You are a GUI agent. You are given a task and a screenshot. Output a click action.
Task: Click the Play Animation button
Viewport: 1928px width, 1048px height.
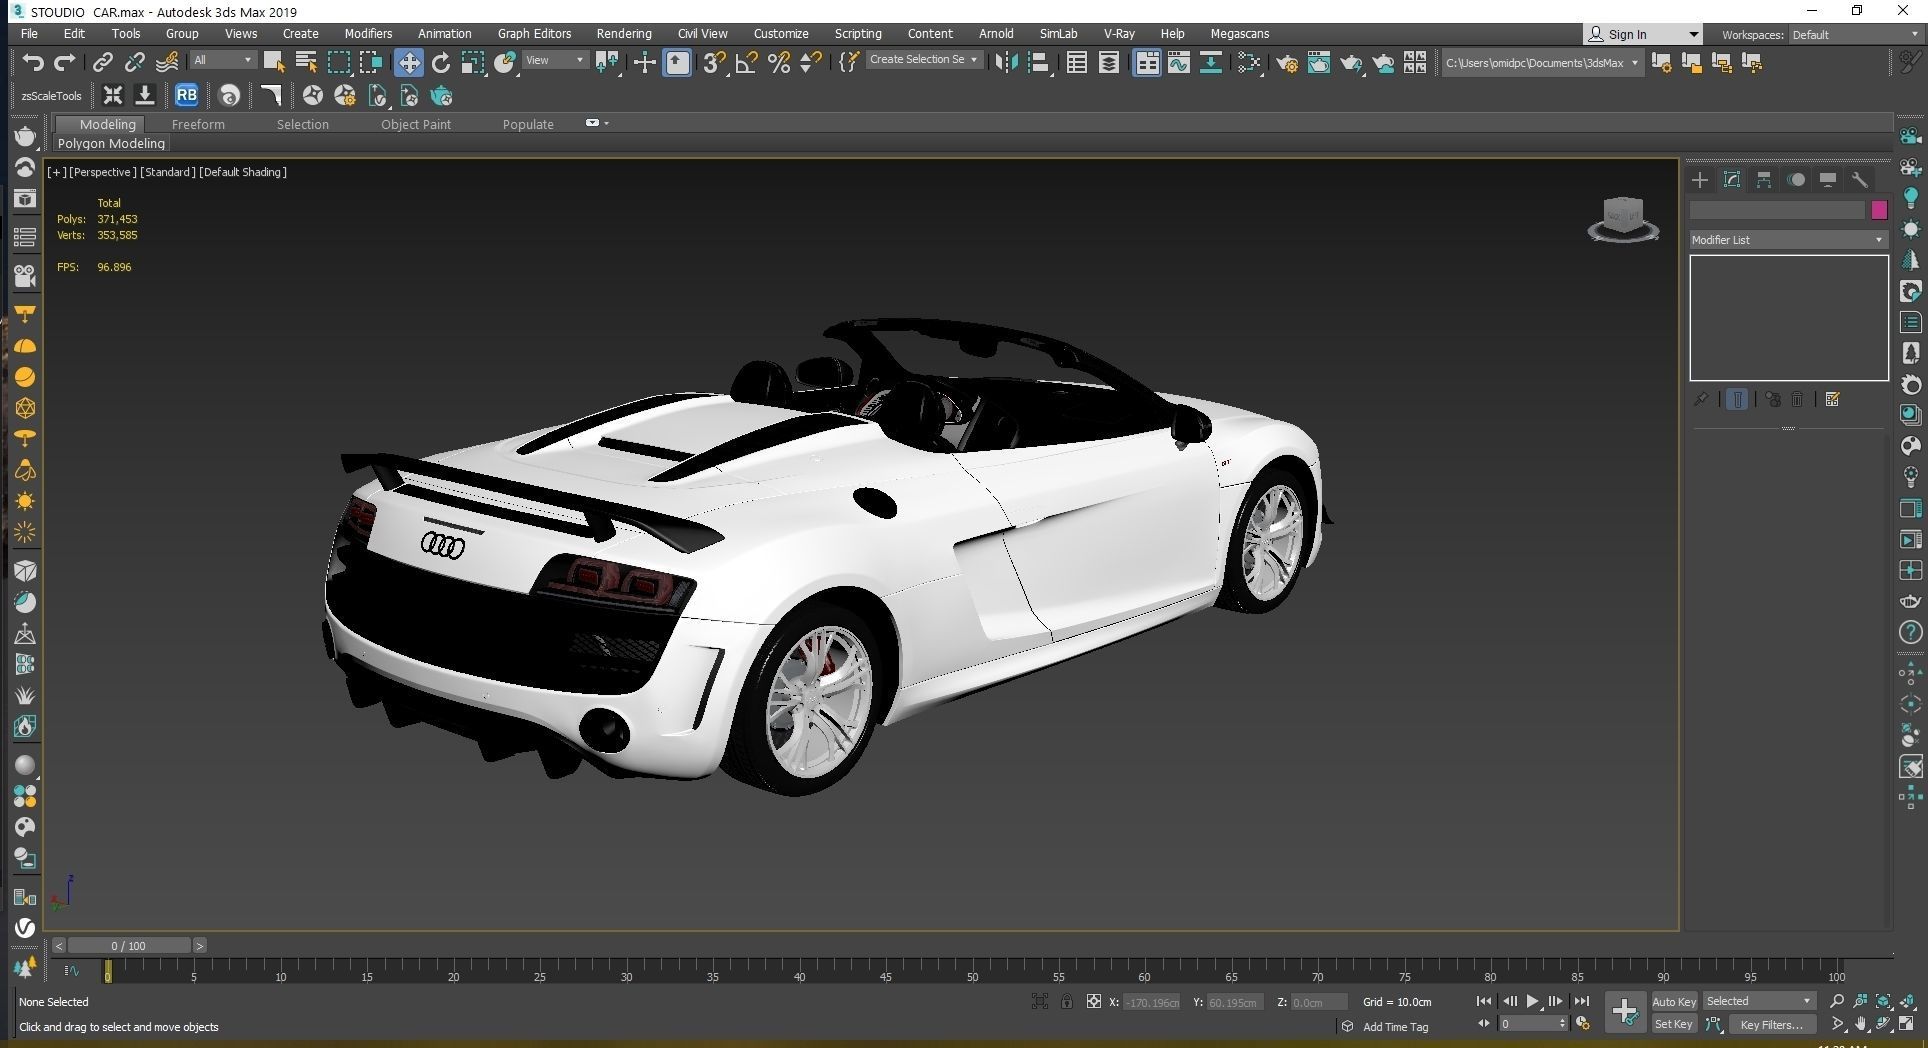click(x=1532, y=1001)
